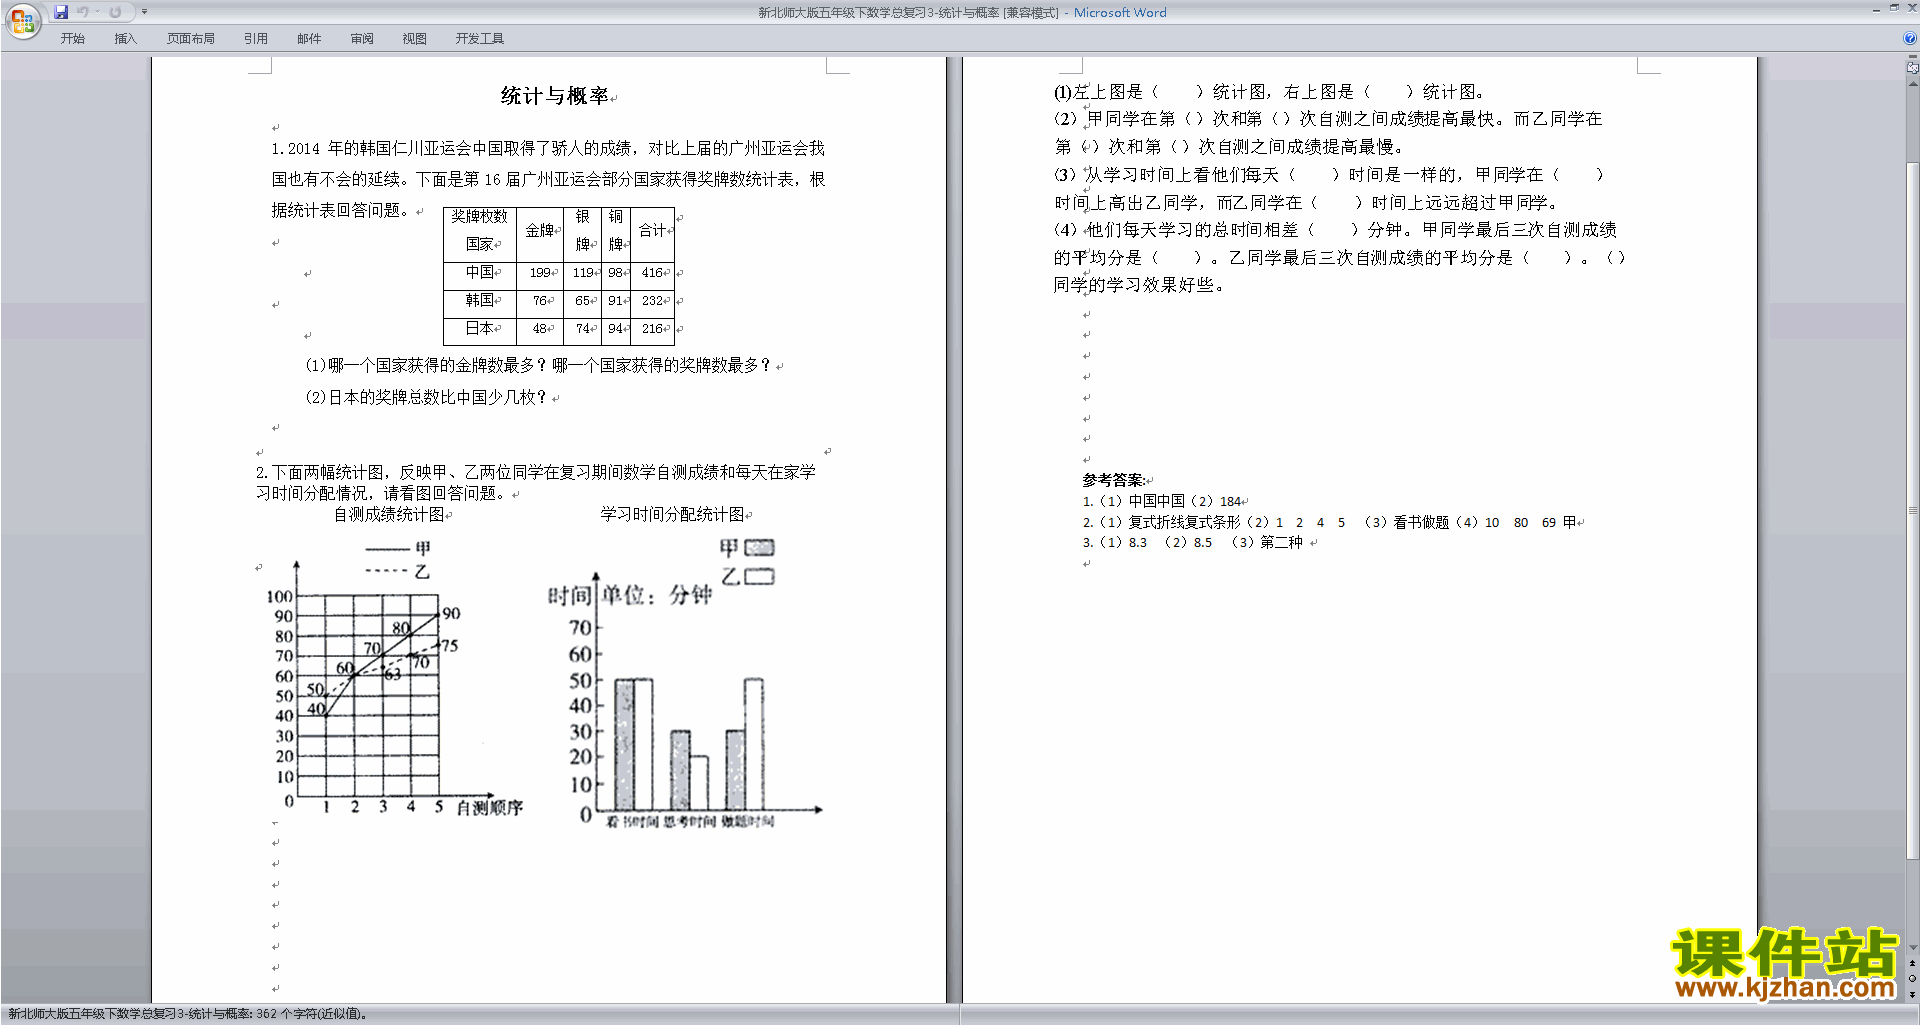Click question (2) 日本的奖牌总数比中国少几枚

click(x=426, y=397)
